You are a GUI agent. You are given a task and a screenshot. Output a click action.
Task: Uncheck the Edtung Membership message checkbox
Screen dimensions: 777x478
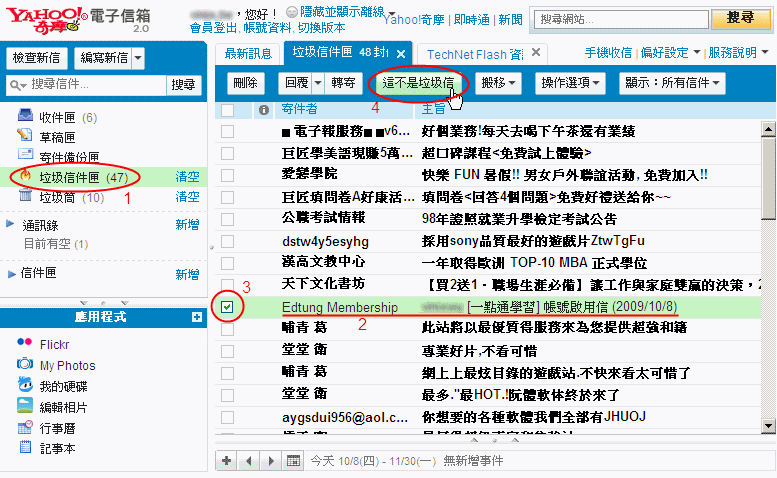pyautogui.click(x=227, y=307)
